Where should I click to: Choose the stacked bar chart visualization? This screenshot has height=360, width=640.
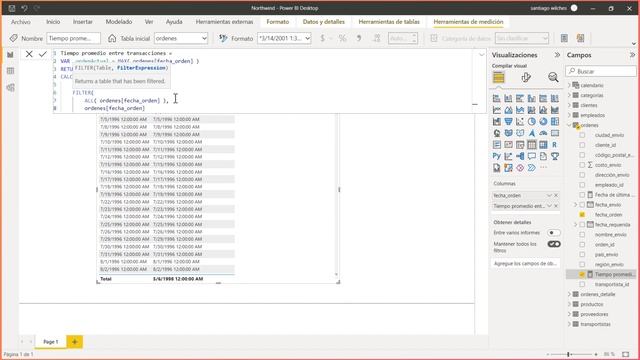(x=496, y=98)
